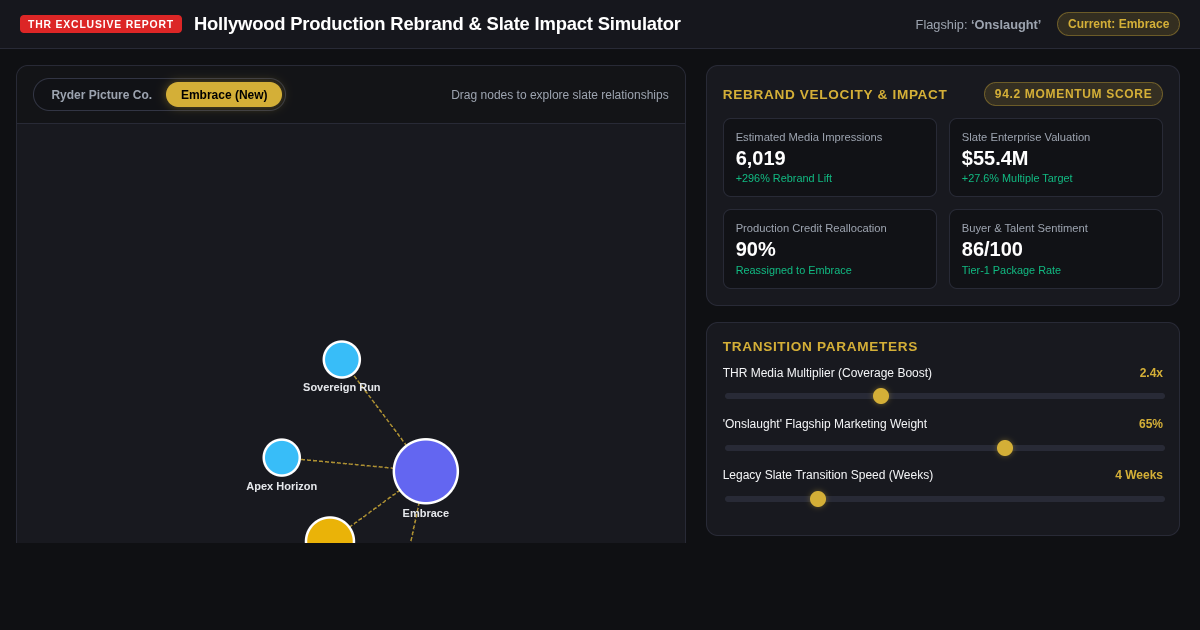1200x630 pixels.
Task: Open the Slate Enterprise Valuation card
Action: click(1056, 158)
